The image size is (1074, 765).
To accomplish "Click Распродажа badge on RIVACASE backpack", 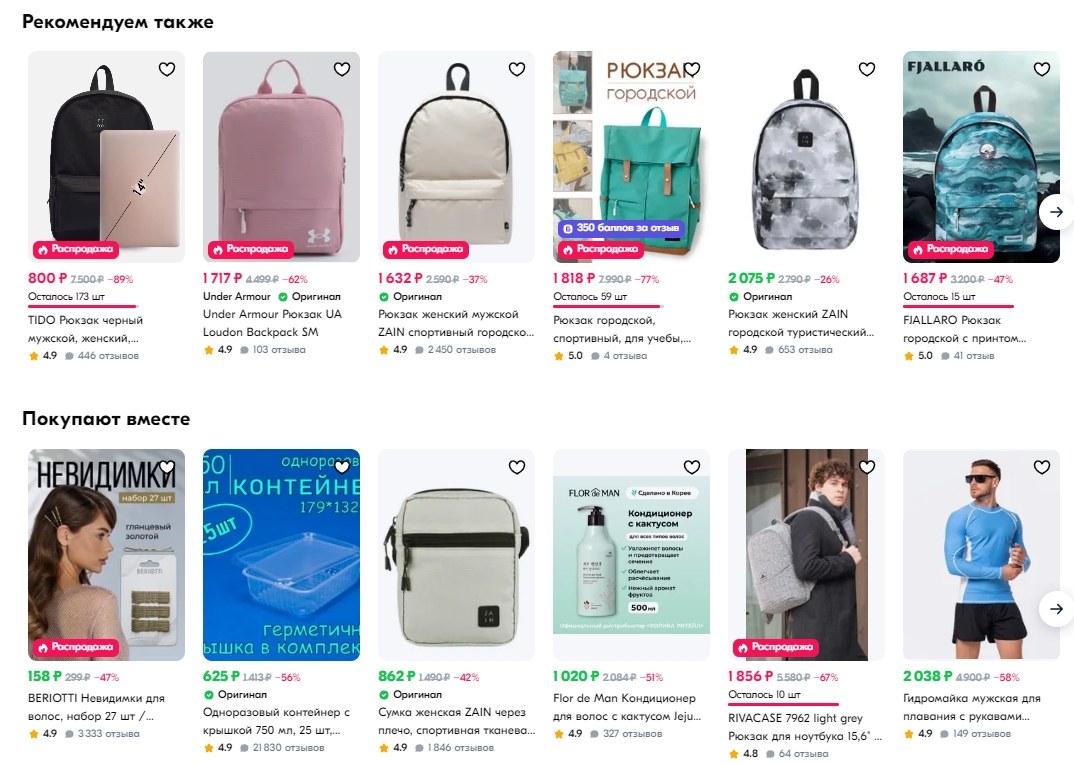I will click(775, 647).
